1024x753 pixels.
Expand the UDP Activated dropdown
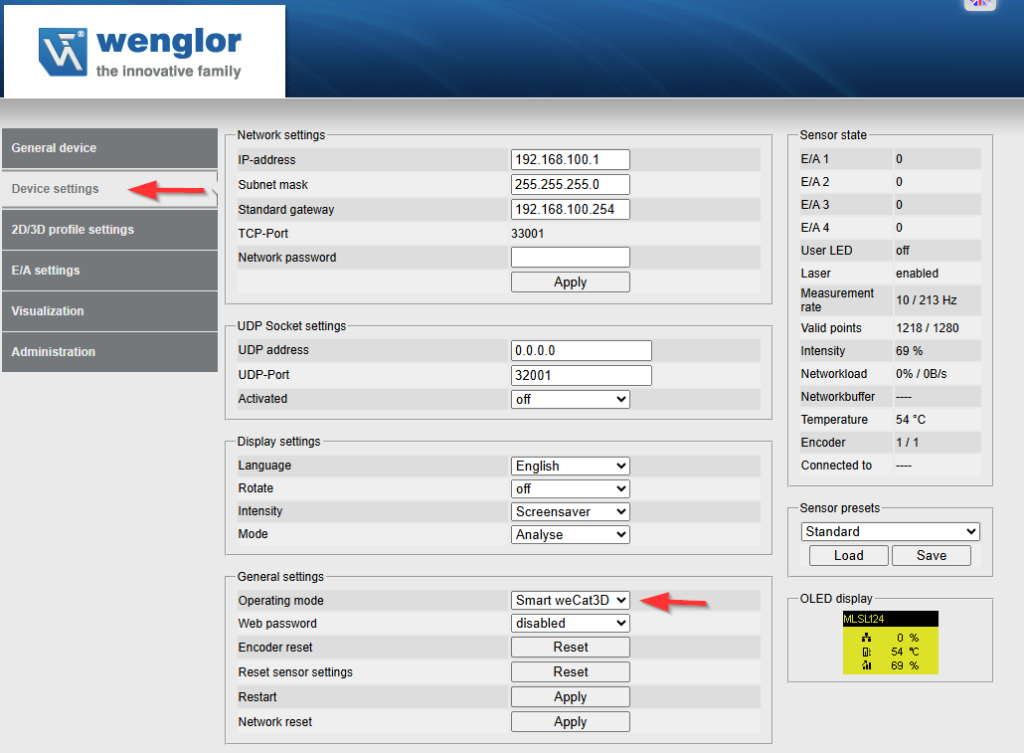pyautogui.click(x=570, y=399)
